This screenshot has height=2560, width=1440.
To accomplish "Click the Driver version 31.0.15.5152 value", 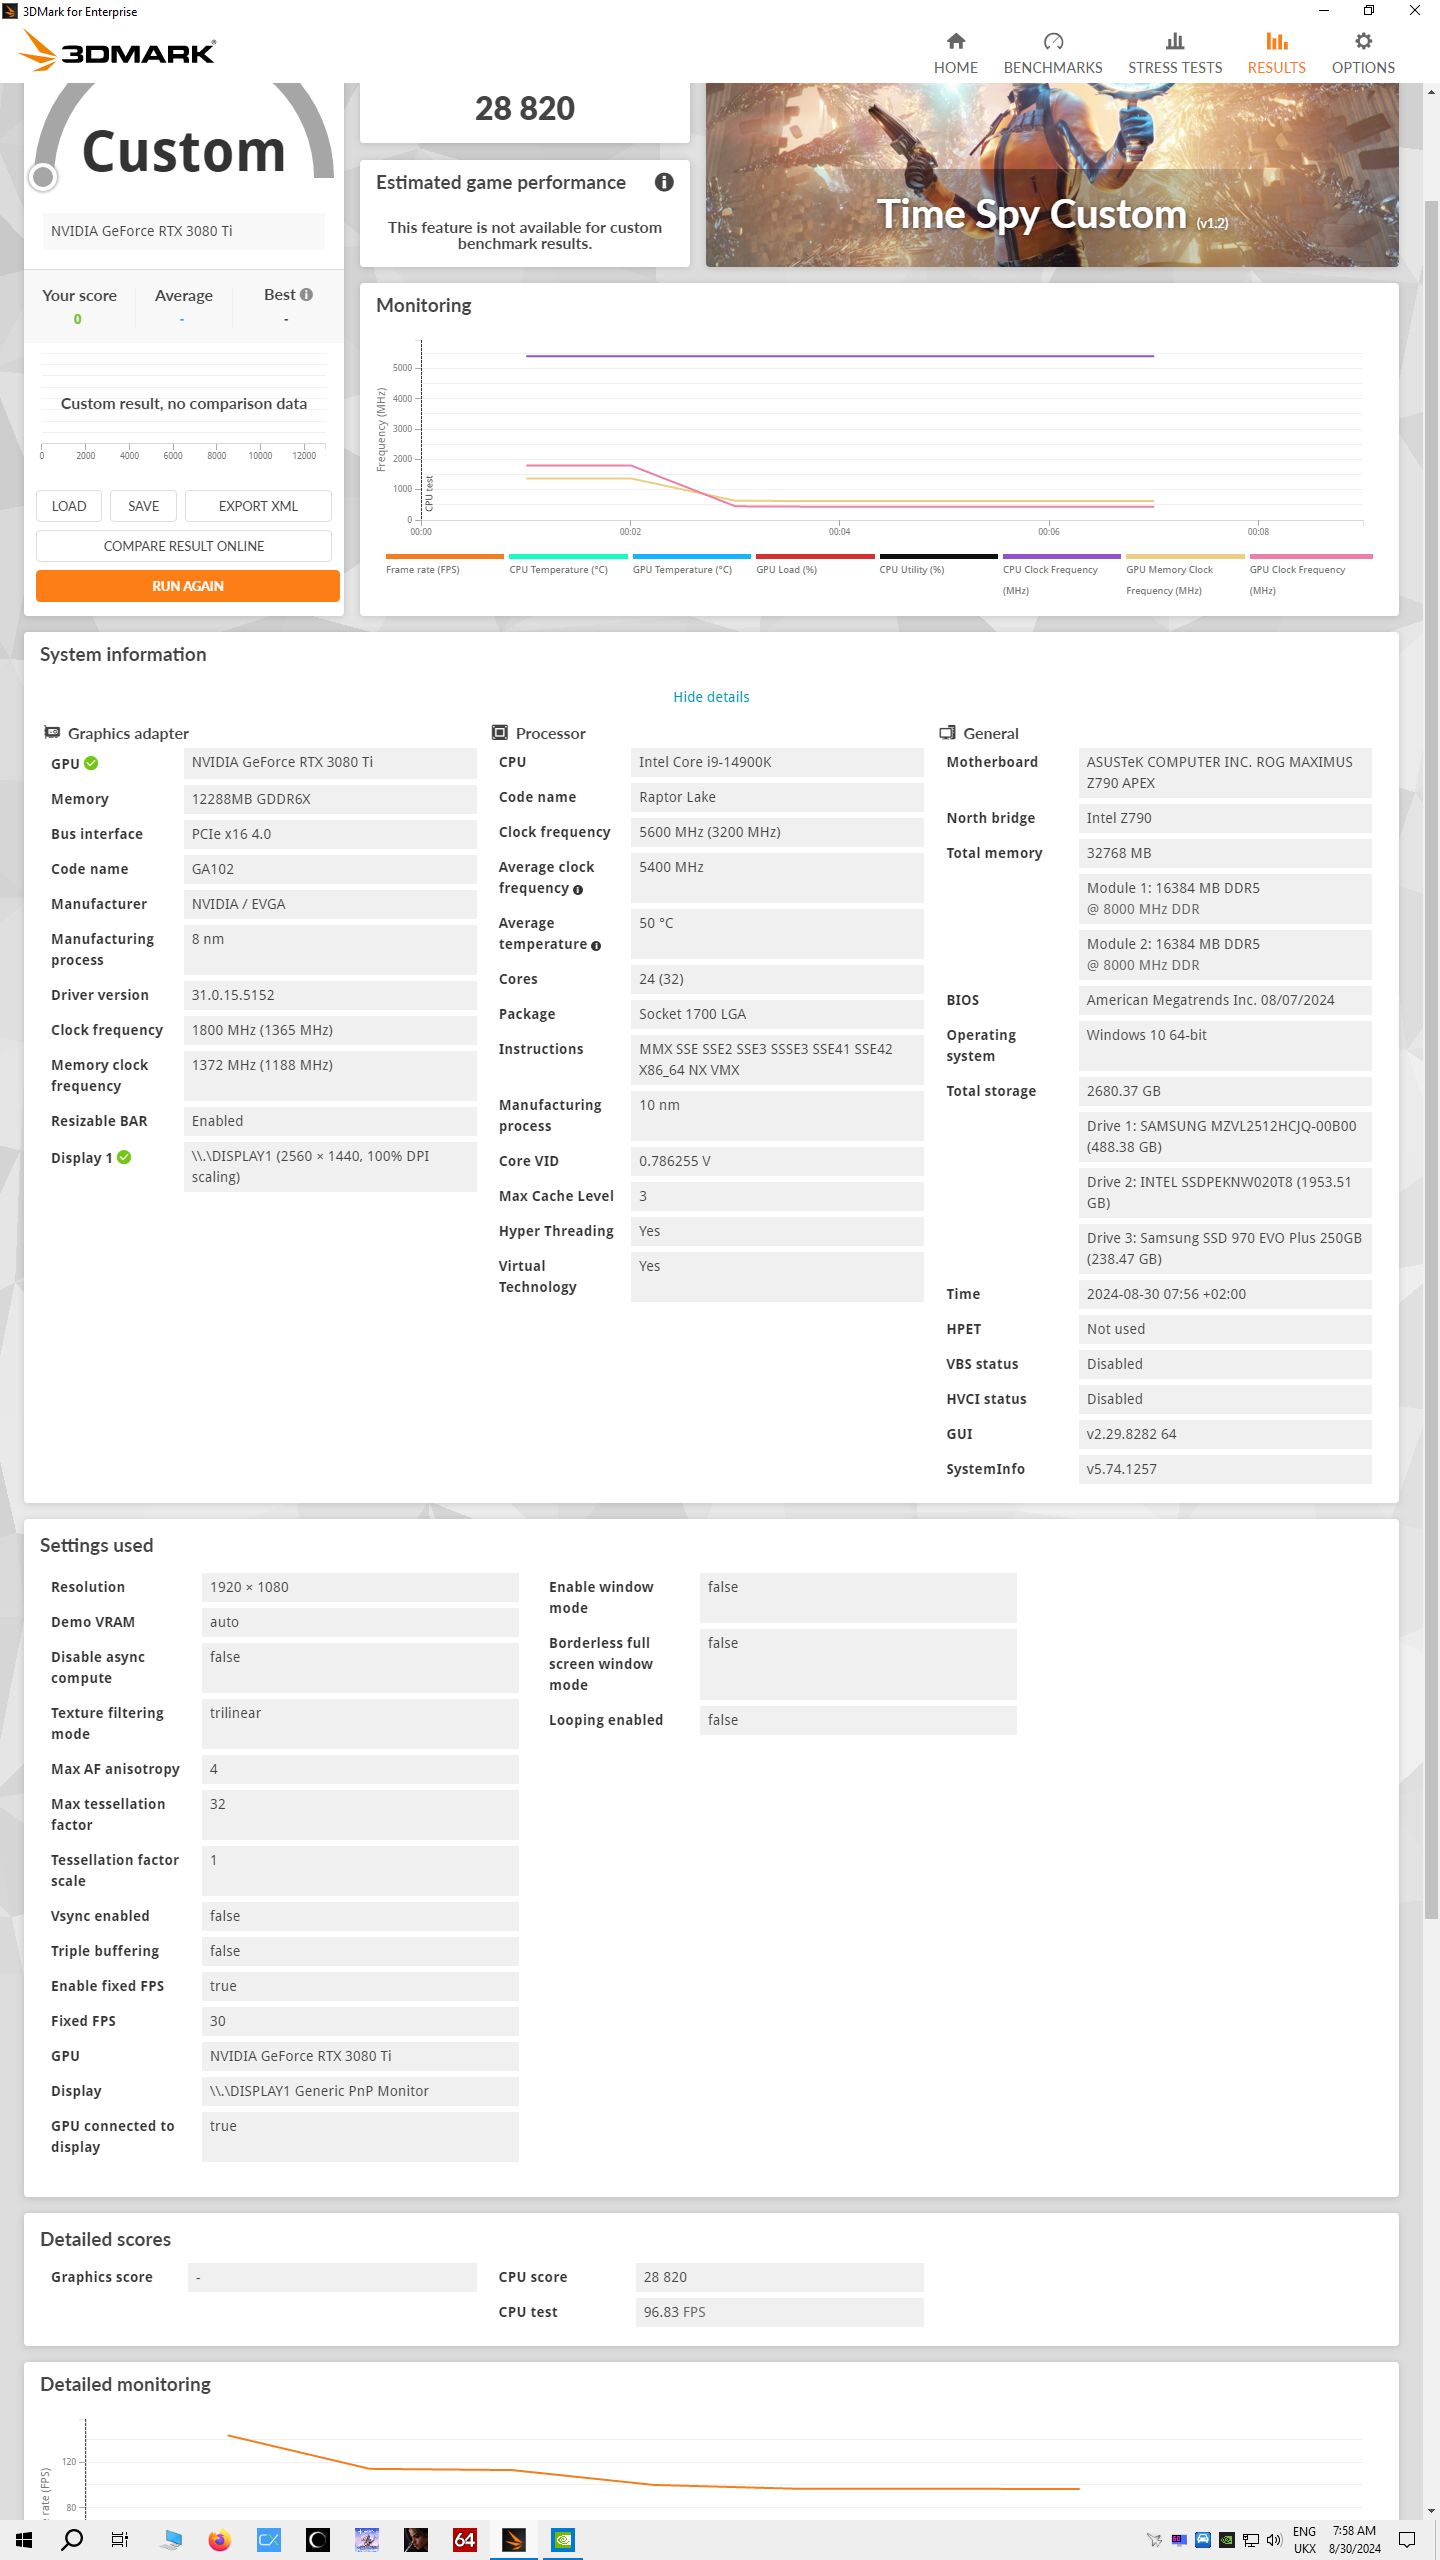I will click(330, 995).
